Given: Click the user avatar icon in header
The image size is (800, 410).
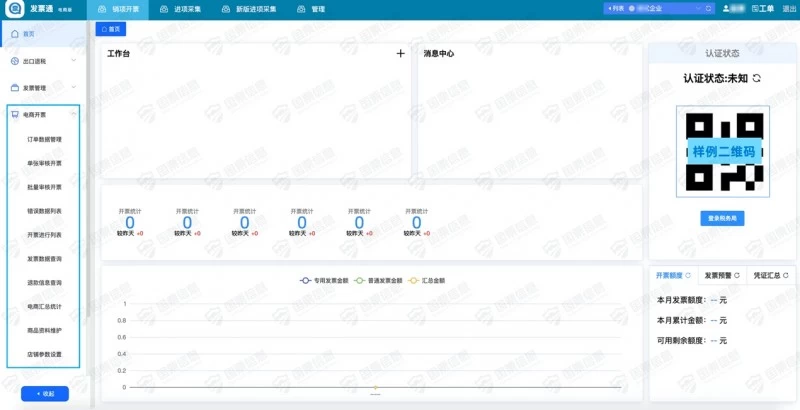Looking at the screenshot, I should pyautogui.click(x=726, y=8).
